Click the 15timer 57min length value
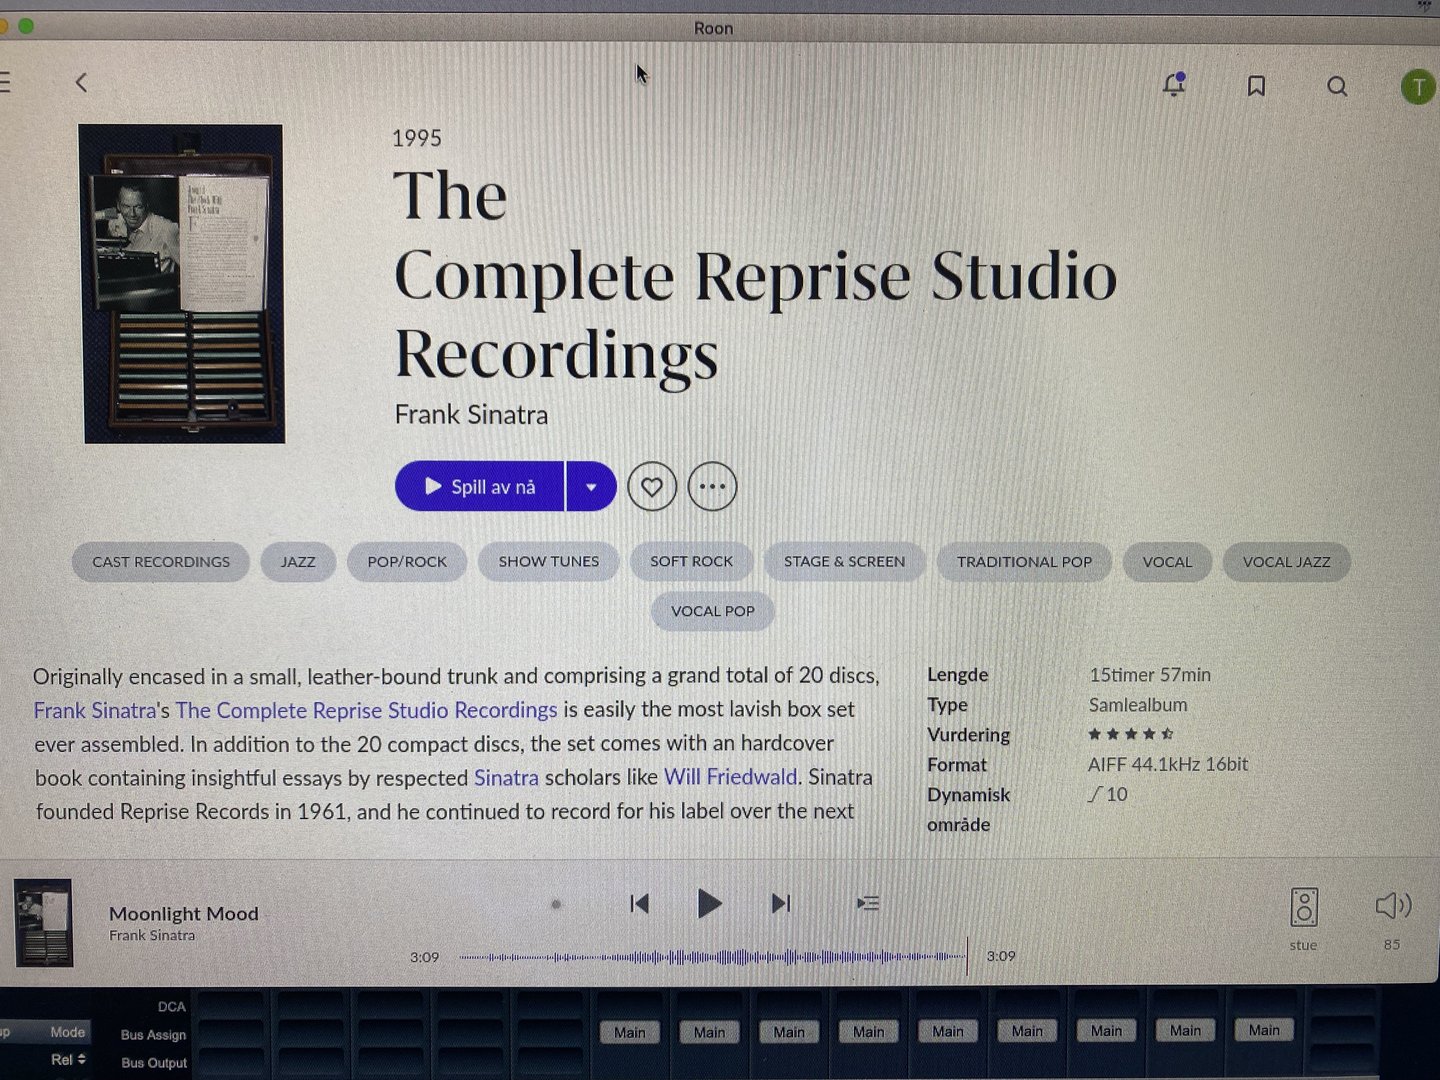 tap(1150, 675)
